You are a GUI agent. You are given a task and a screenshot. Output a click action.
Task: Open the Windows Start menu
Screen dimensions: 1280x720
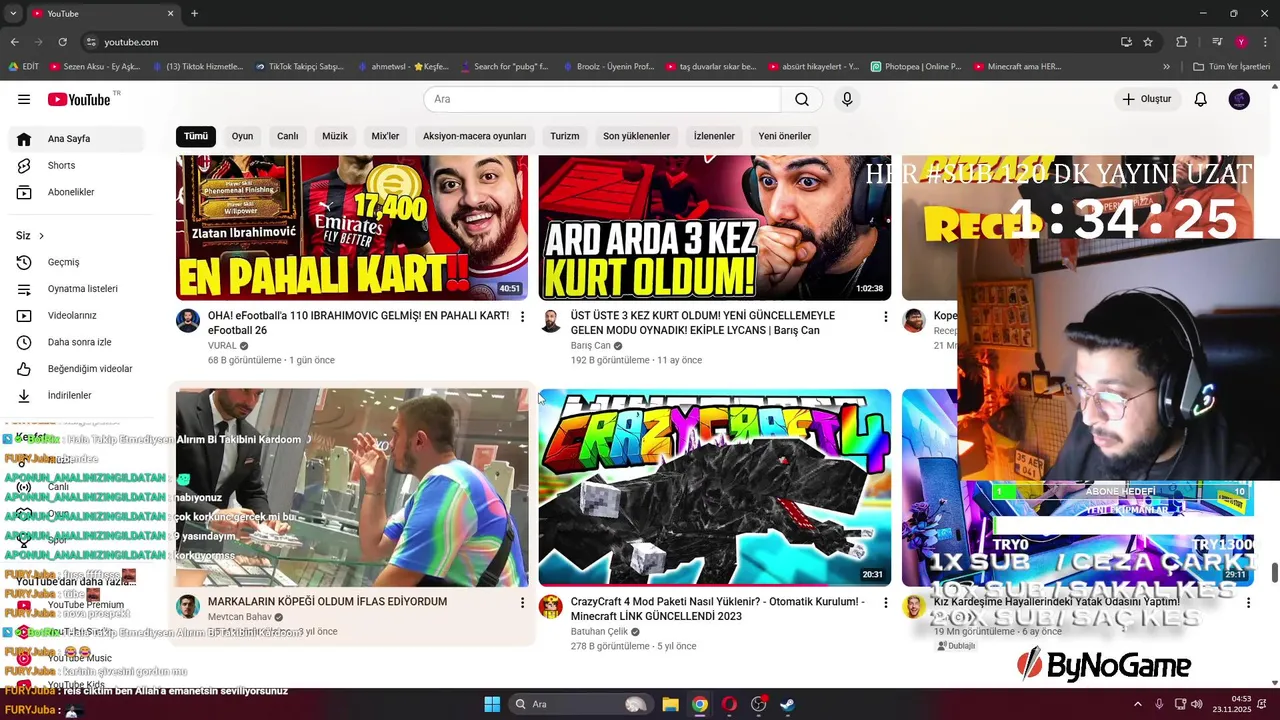pos(492,704)
